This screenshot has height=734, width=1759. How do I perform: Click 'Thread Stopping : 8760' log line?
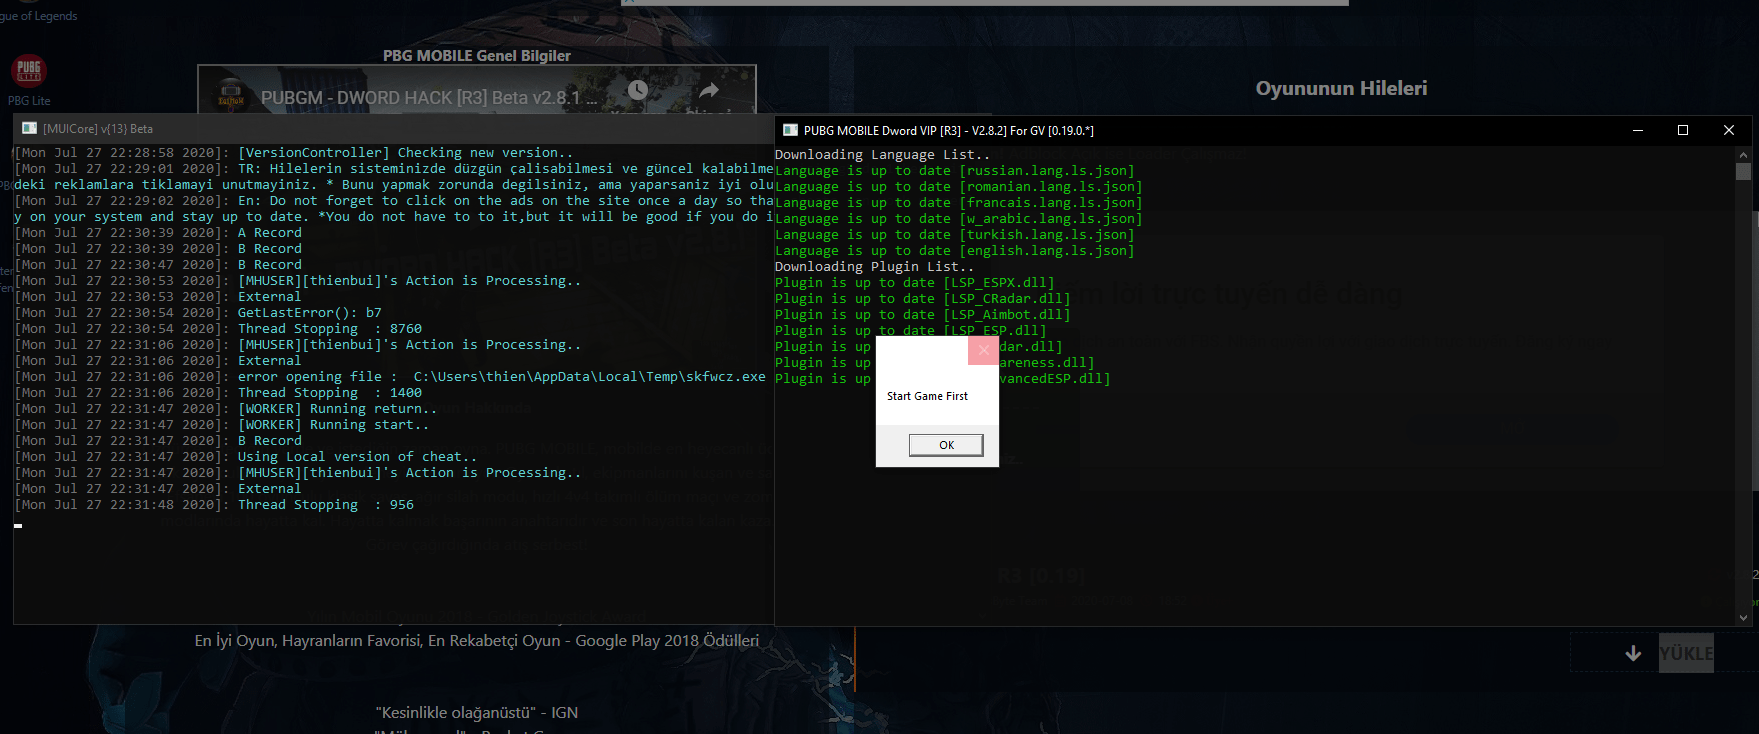(x=218, y=329)
